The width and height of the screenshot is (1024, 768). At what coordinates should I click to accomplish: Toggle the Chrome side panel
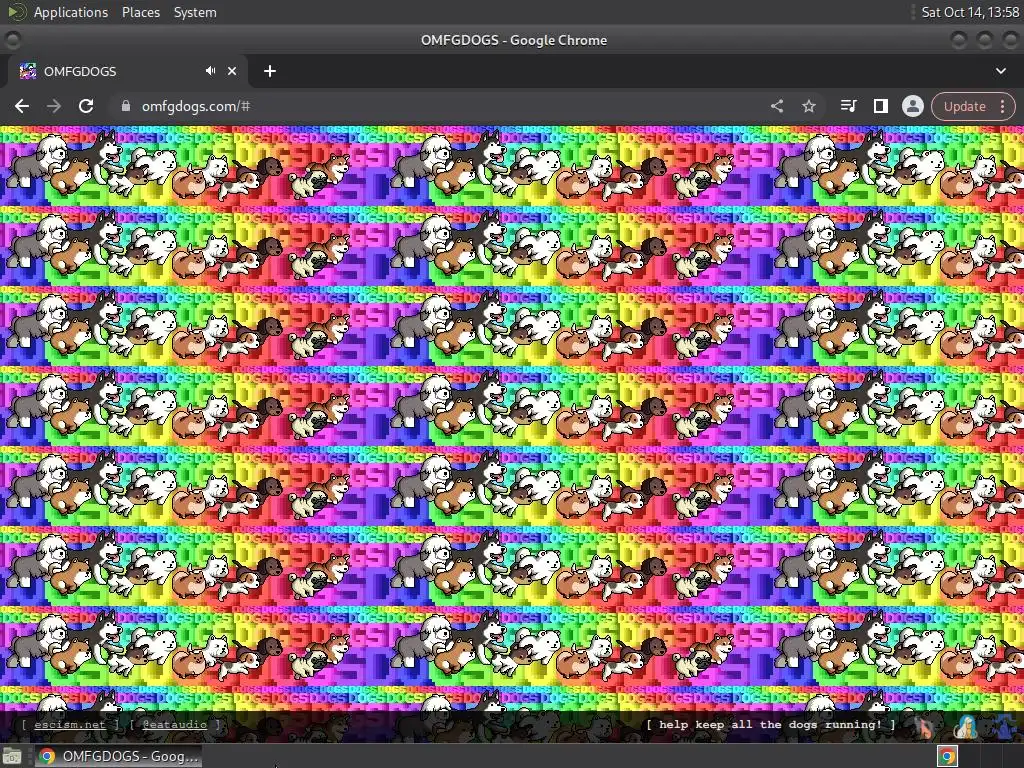point(880,106)
